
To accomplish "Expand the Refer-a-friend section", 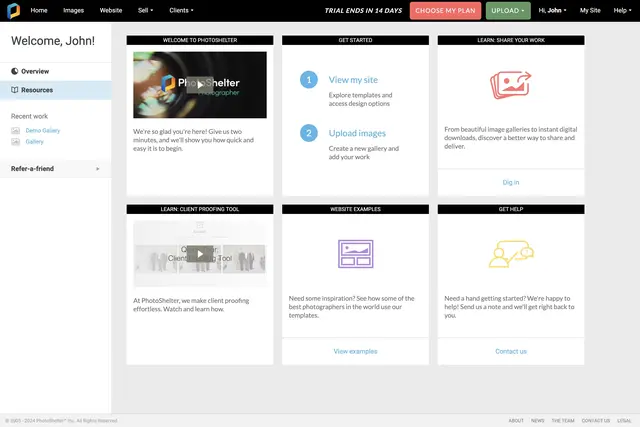I will pyautogui.click(x=56, y=169).
